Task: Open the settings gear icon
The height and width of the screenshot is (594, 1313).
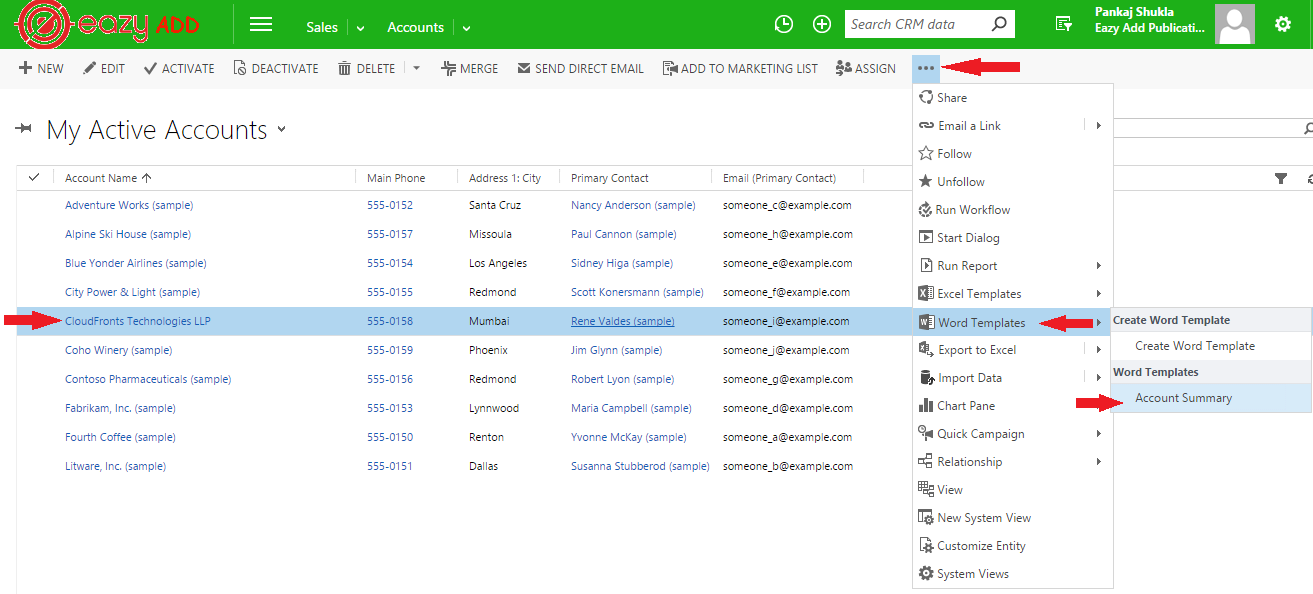Action: click(1283, 25)
